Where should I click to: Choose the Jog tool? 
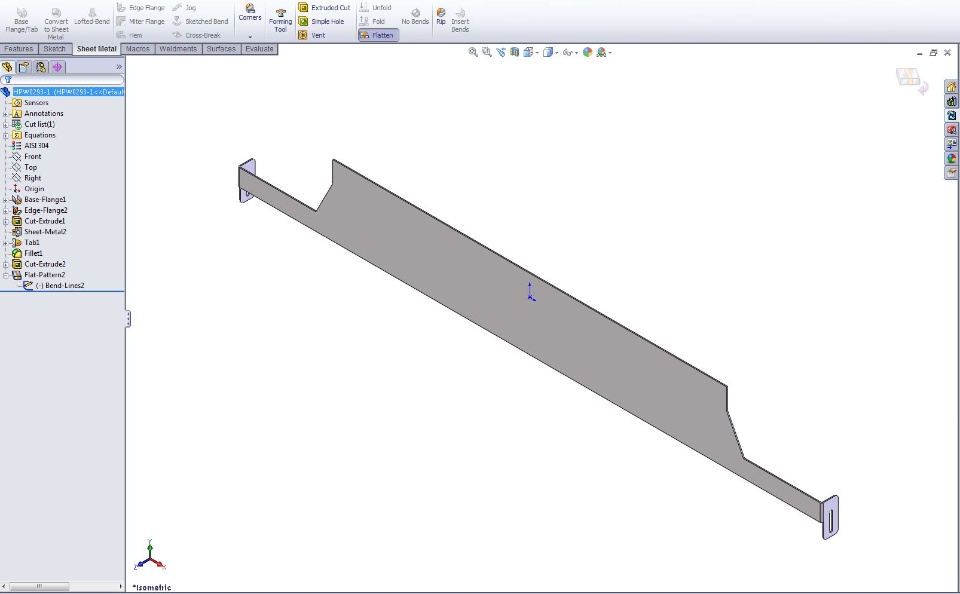tap(184, 7)
